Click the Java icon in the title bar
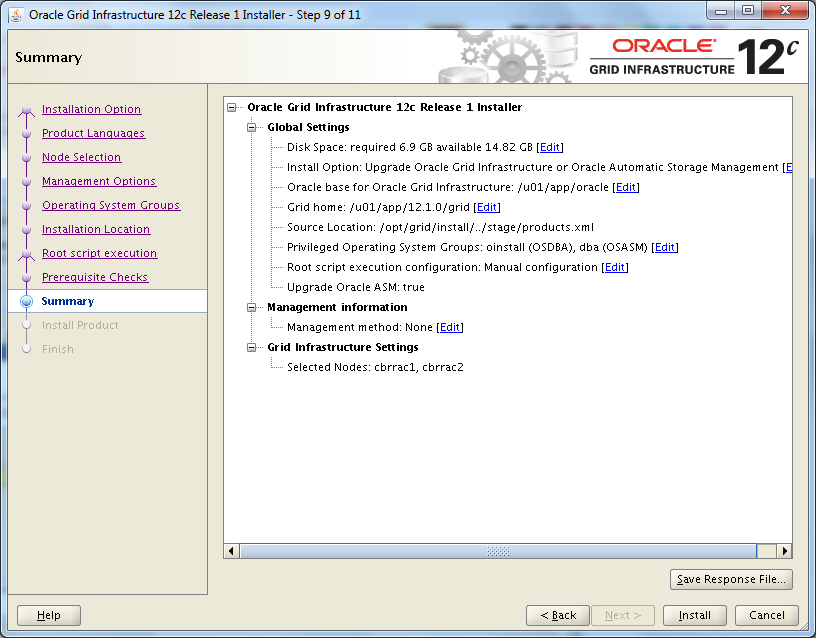Image resolution: width=816 pixels, height=638 pixels. tap(16, 15)
